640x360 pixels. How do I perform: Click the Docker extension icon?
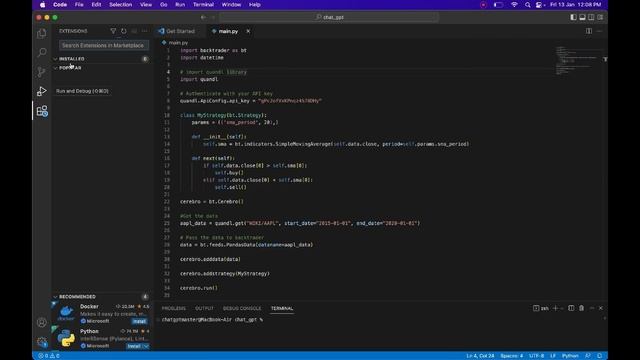(66, 313)
